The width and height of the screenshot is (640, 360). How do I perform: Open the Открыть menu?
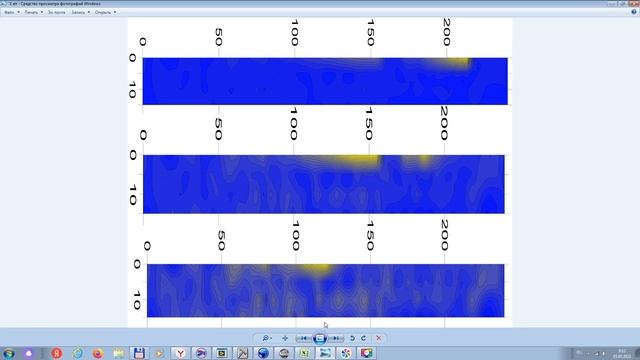pyautogui.click(x=103, y=12)
